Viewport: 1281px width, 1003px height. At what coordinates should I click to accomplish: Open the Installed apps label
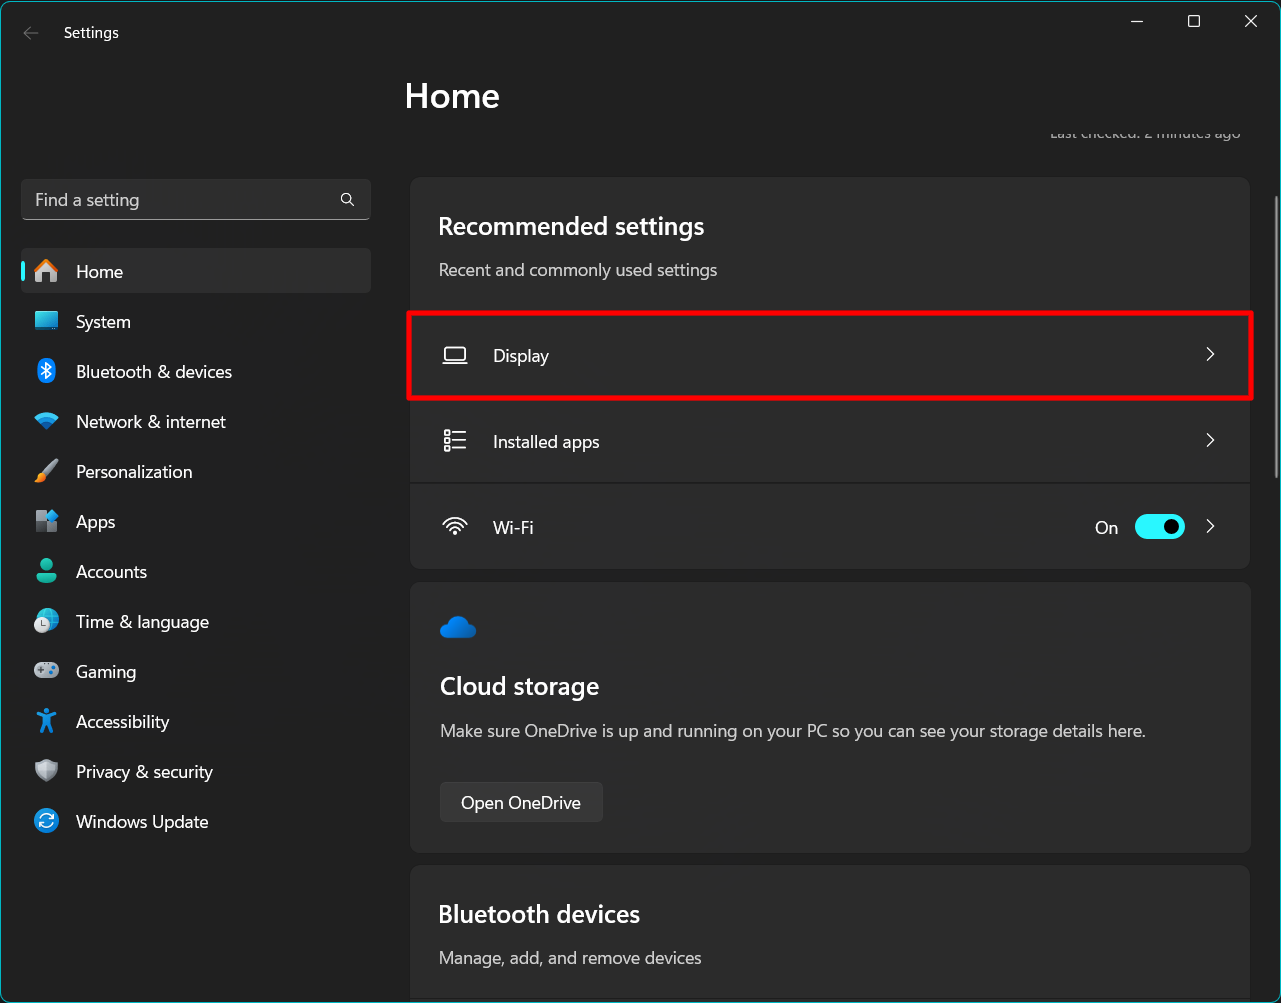546,442
